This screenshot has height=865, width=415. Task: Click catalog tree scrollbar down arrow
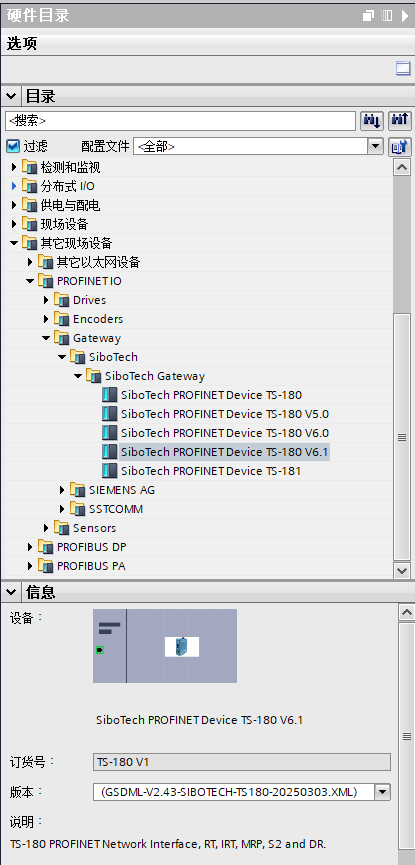[x=402, y=570]
